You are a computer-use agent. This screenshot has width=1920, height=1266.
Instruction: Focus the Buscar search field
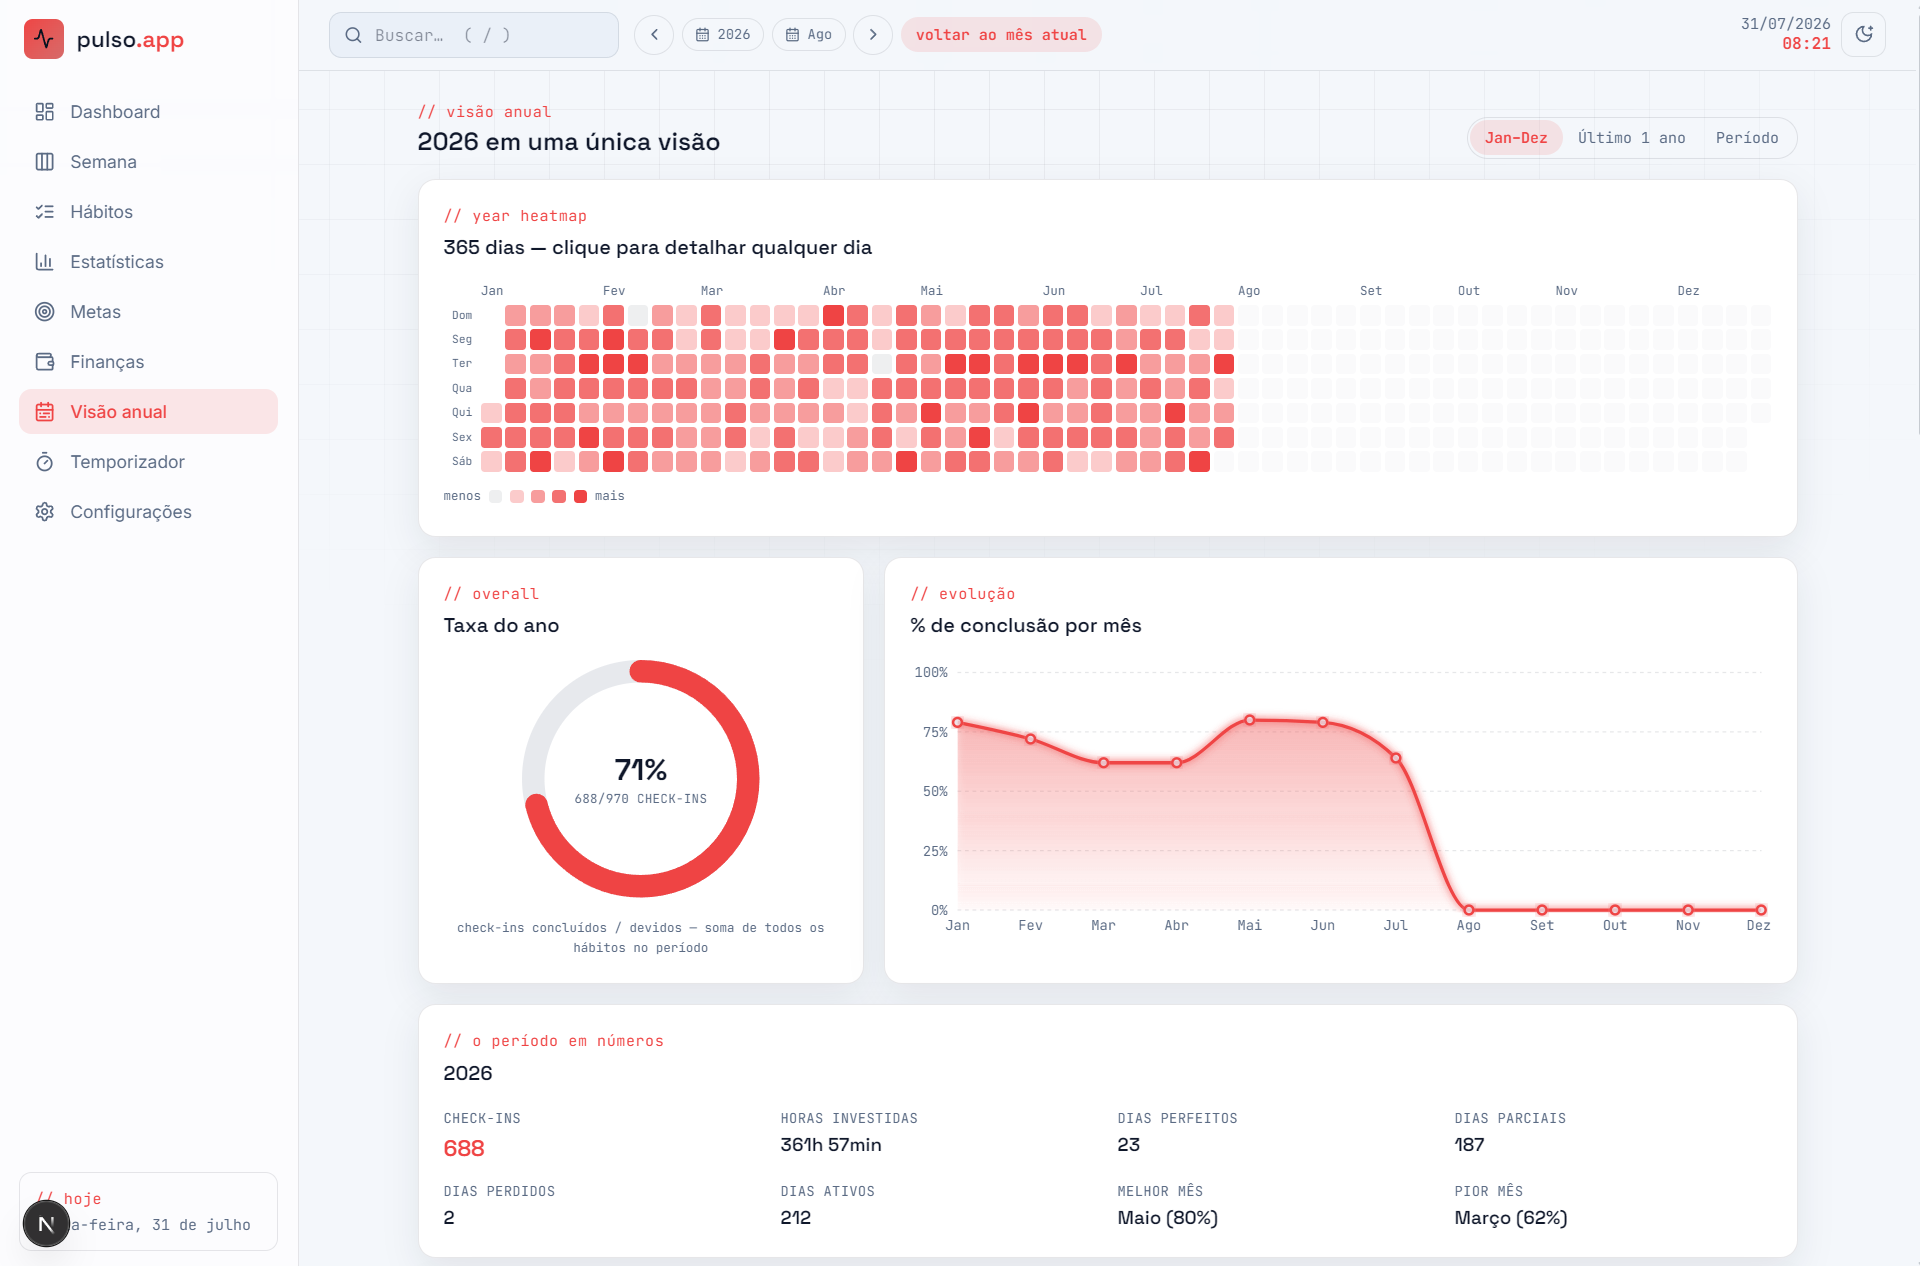tap(474, 35)
